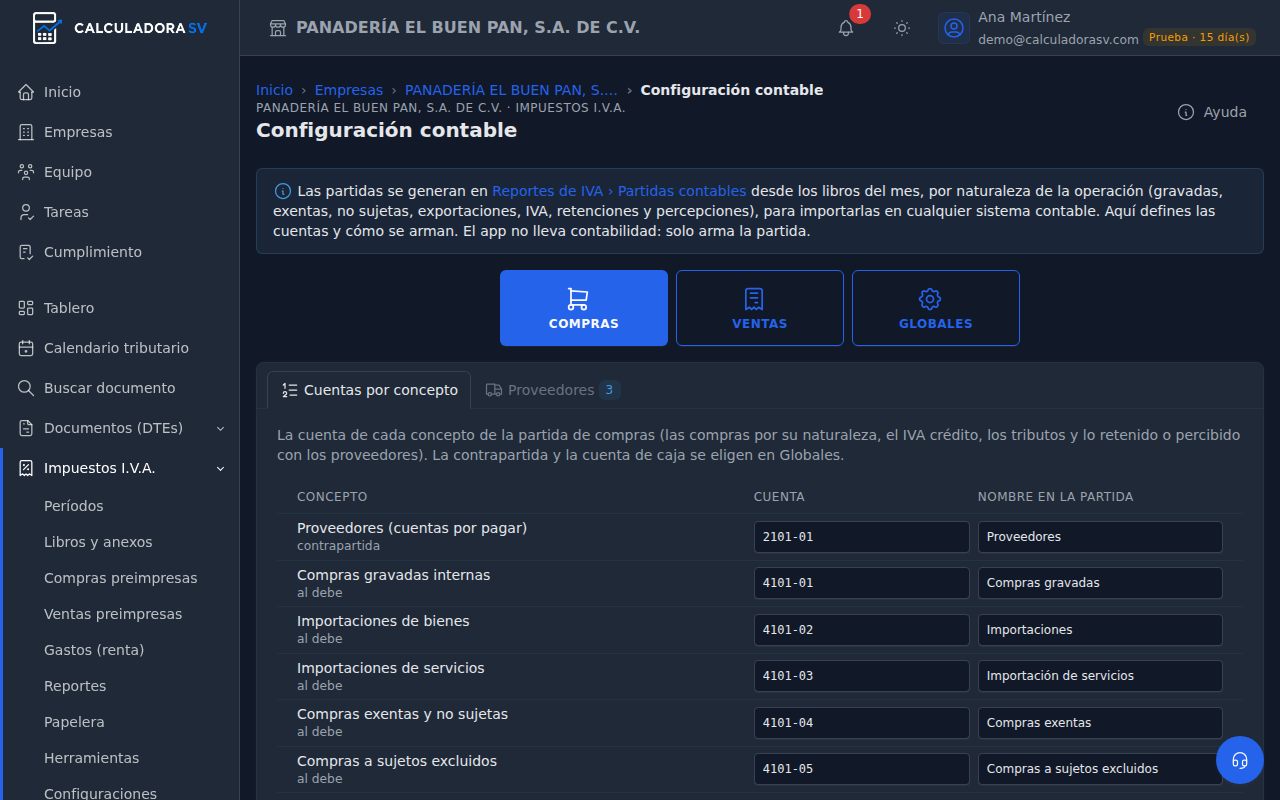
Task: Open the GLOBALES configuration section
Action: coord(936,308)
